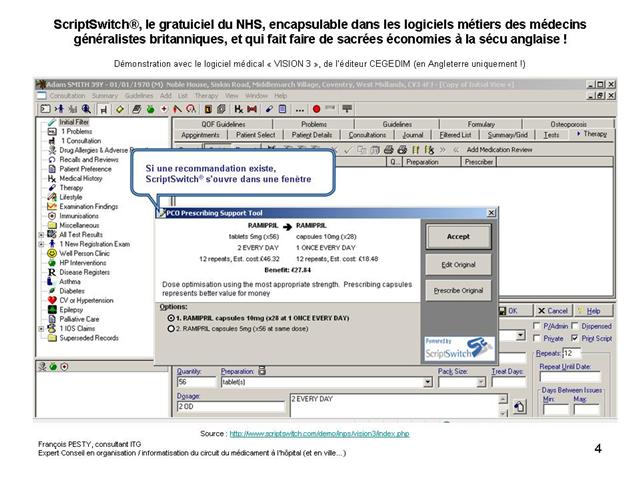Click the magnifier search icon in toolbar

point(86,109)
